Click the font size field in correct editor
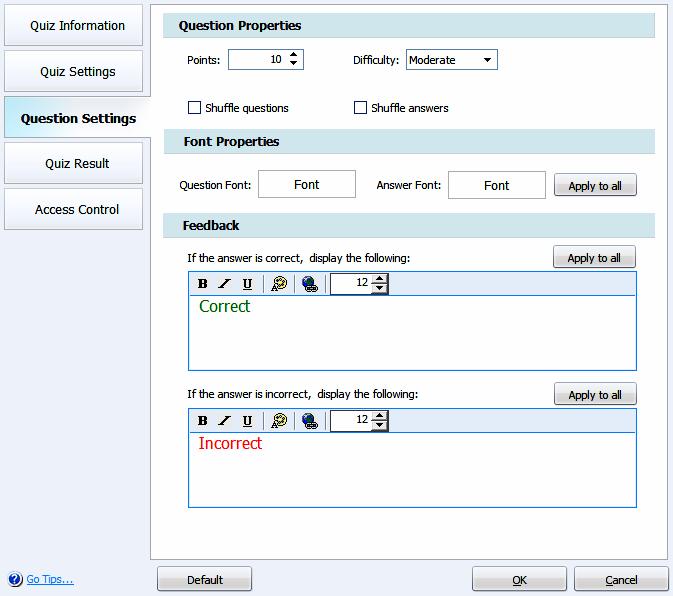 pos(351,283)
